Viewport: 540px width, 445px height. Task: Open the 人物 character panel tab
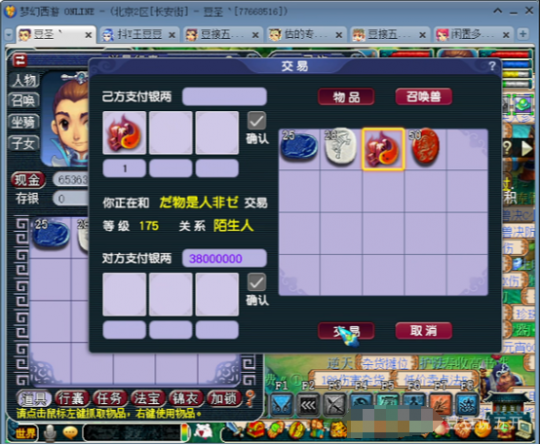coord(24,80)
